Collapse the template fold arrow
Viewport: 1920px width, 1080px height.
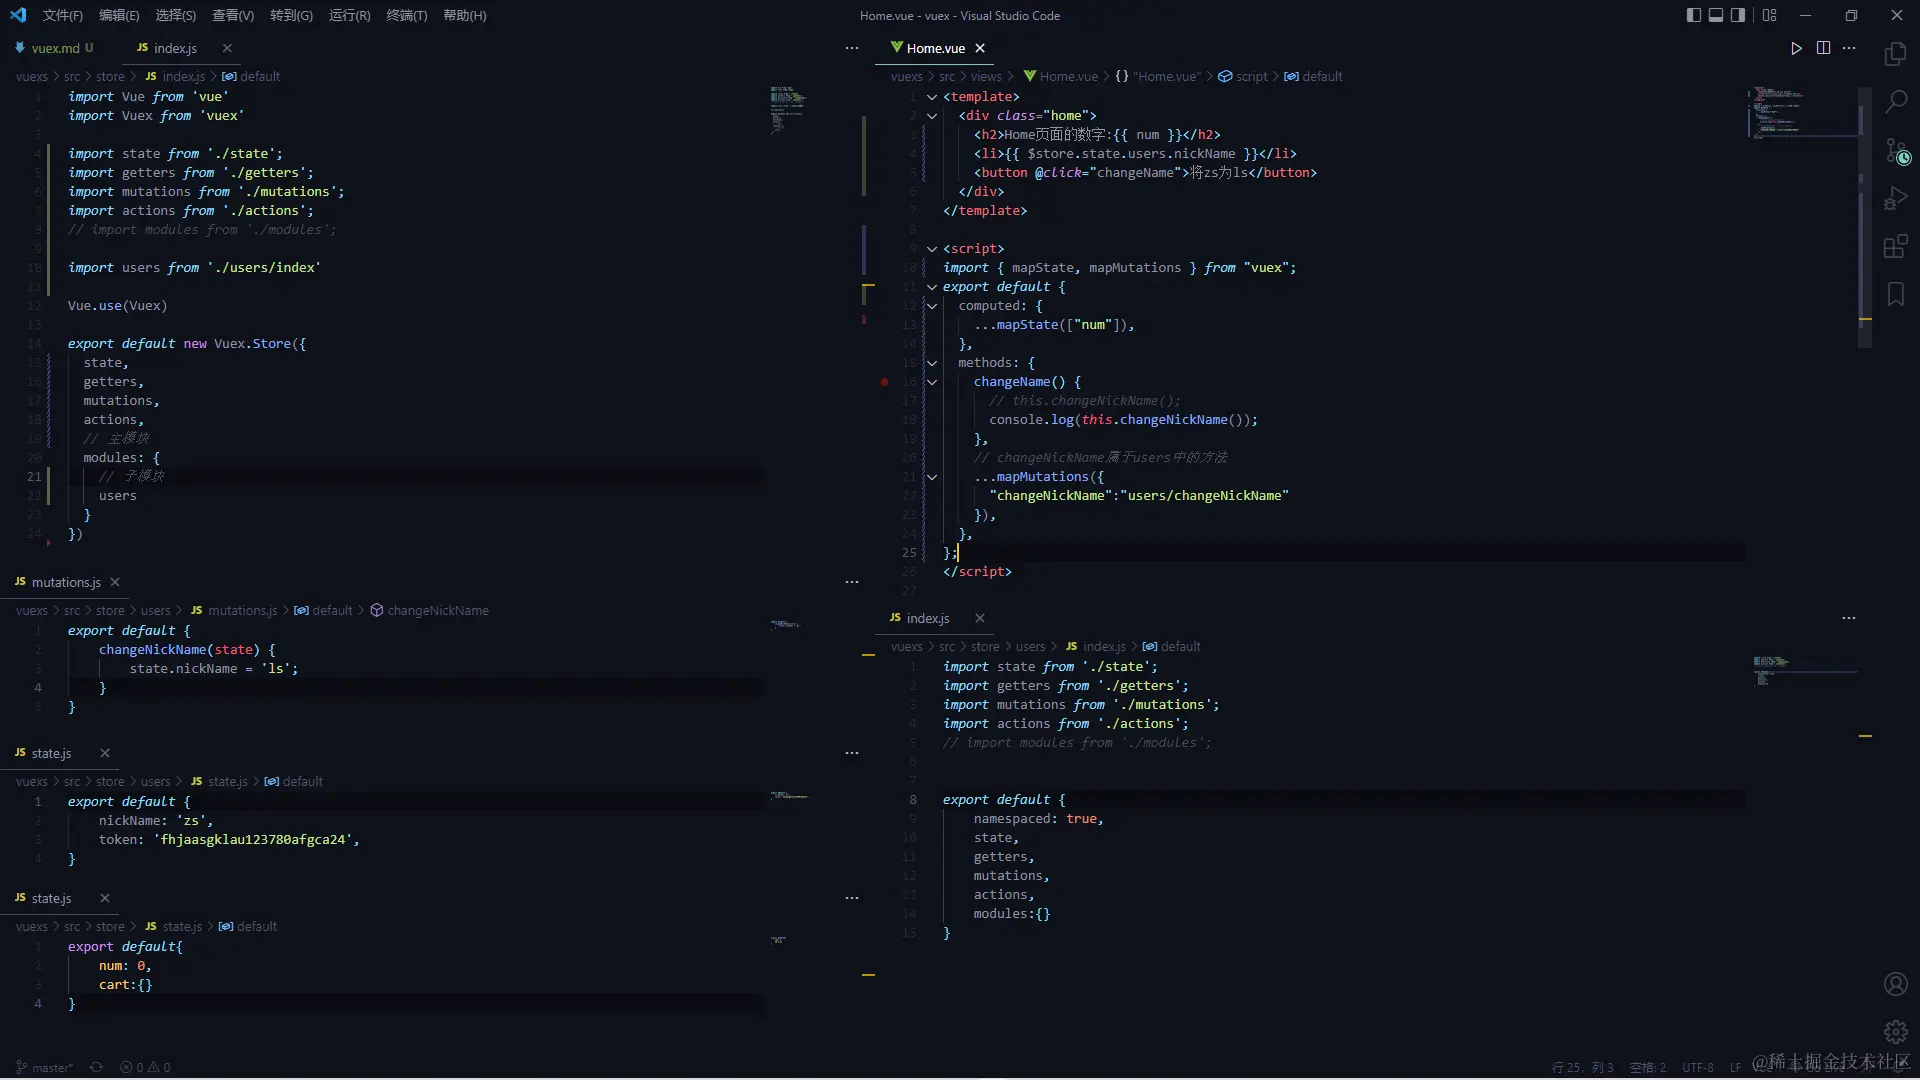point(932,97)
